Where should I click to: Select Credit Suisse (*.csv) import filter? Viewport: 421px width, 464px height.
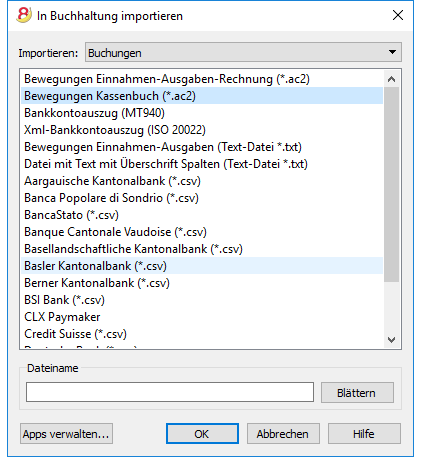pos(202,334)
